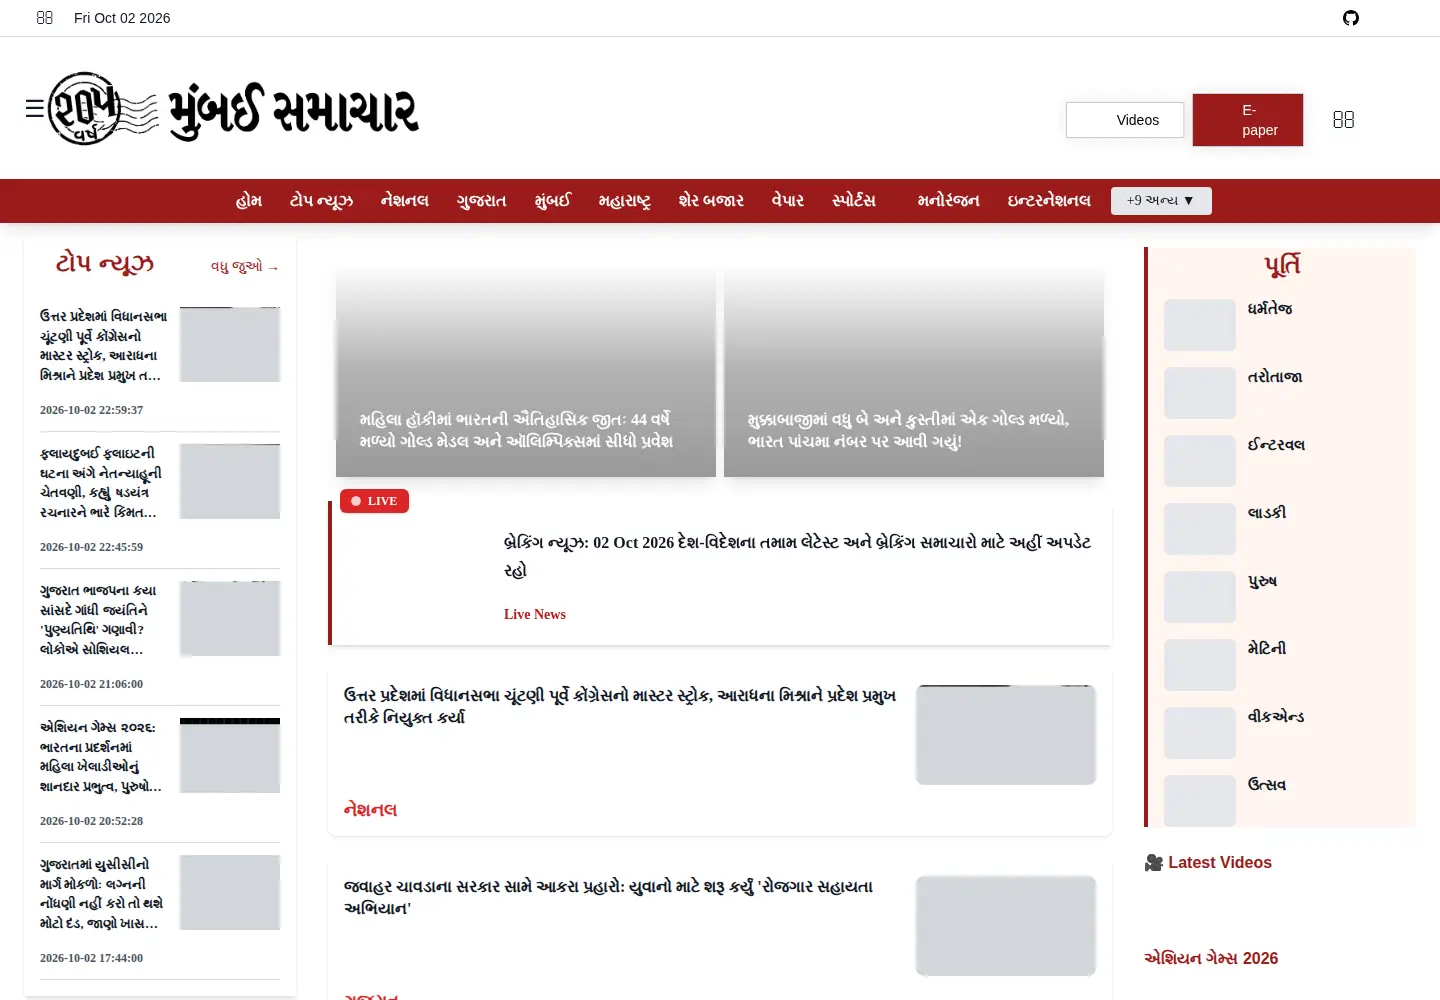The width and height of the screenshot is (1440, 1000).
Task: Open the ઇન્ટરનેશનલ menu item
Action: click(x=1049, y=201)
